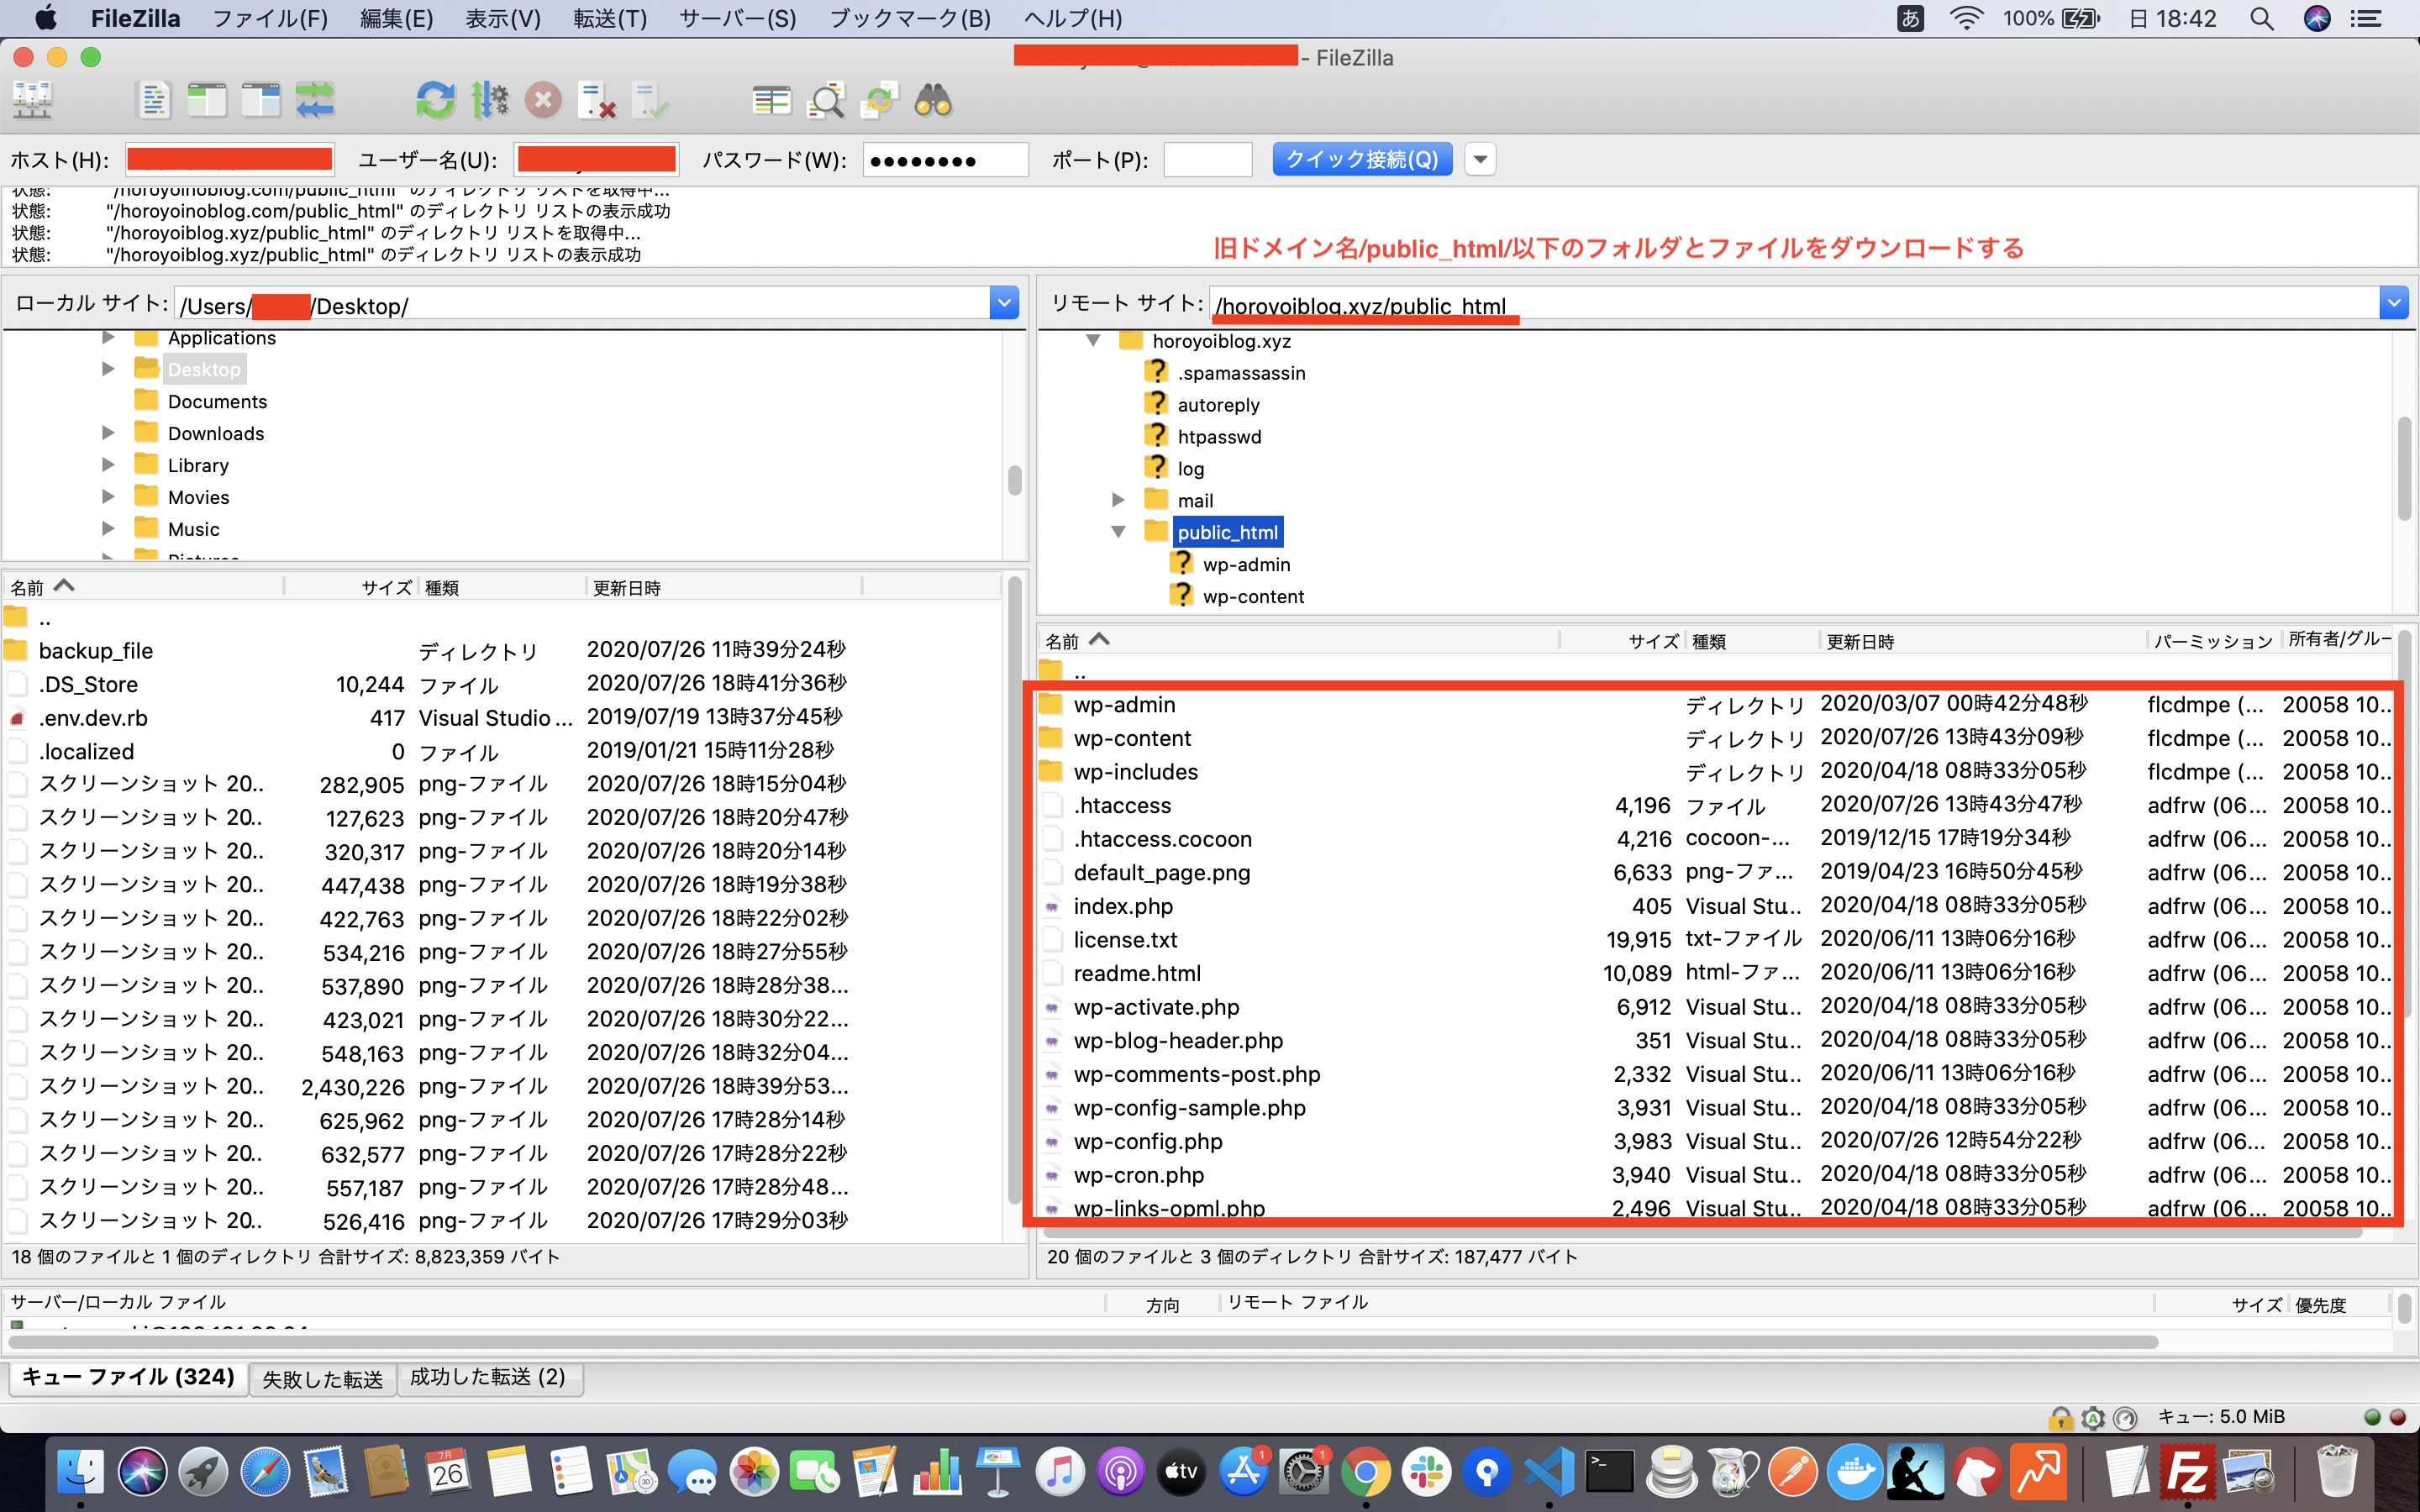Toggle synchronized browsing icon
The image size is (2420, 1512).
[879, 100]
